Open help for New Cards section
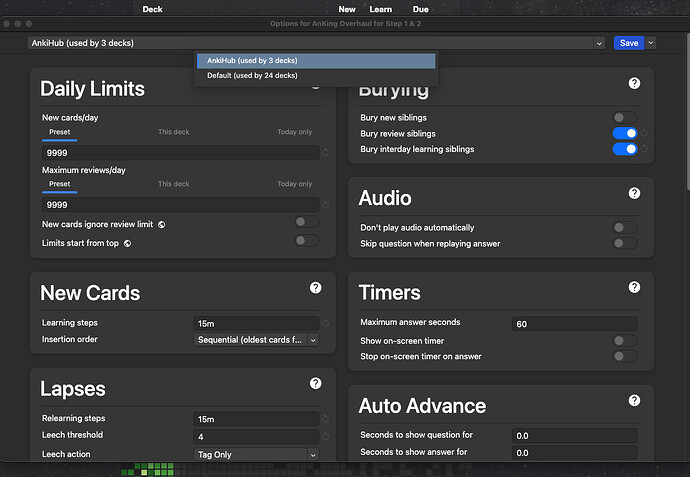The image size is (690, 477). point(316,288)
